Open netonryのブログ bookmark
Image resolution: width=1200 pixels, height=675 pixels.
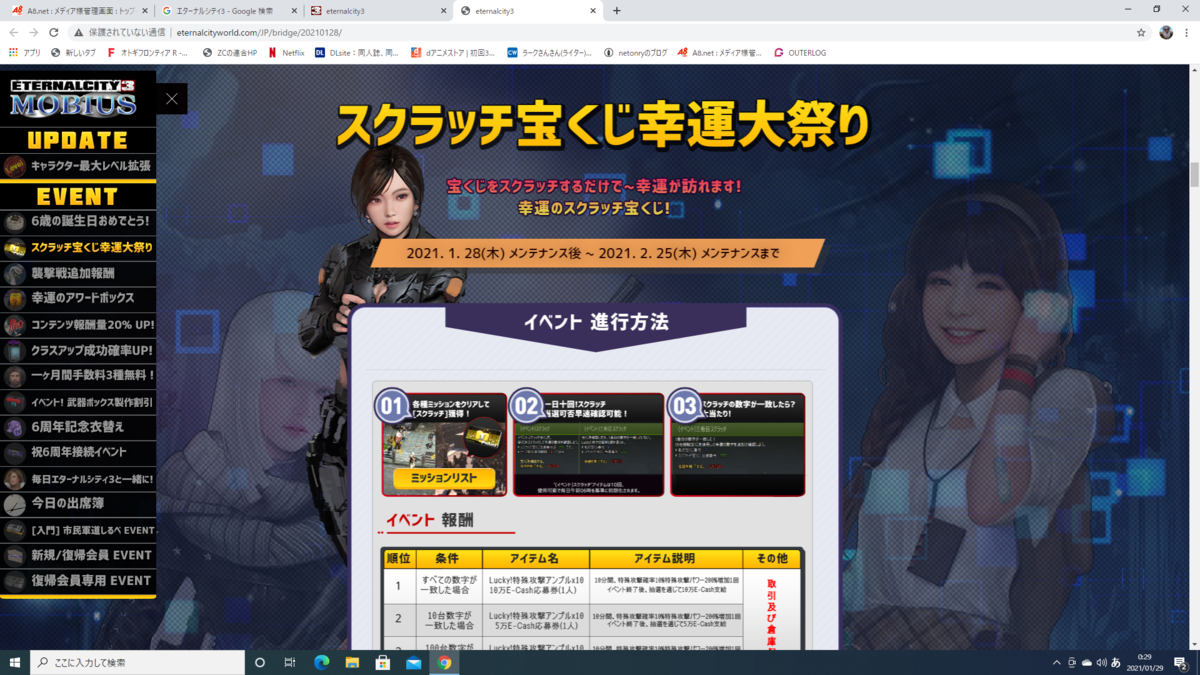636,52
